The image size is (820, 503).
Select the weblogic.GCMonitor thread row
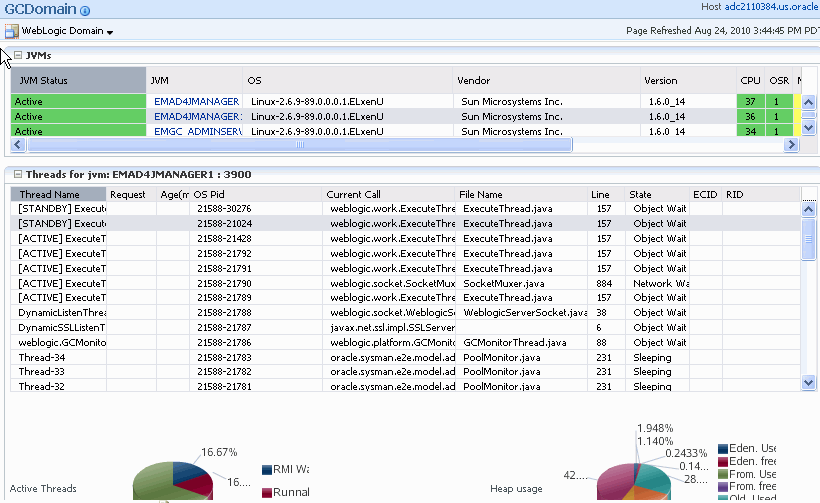click(405, 342)
